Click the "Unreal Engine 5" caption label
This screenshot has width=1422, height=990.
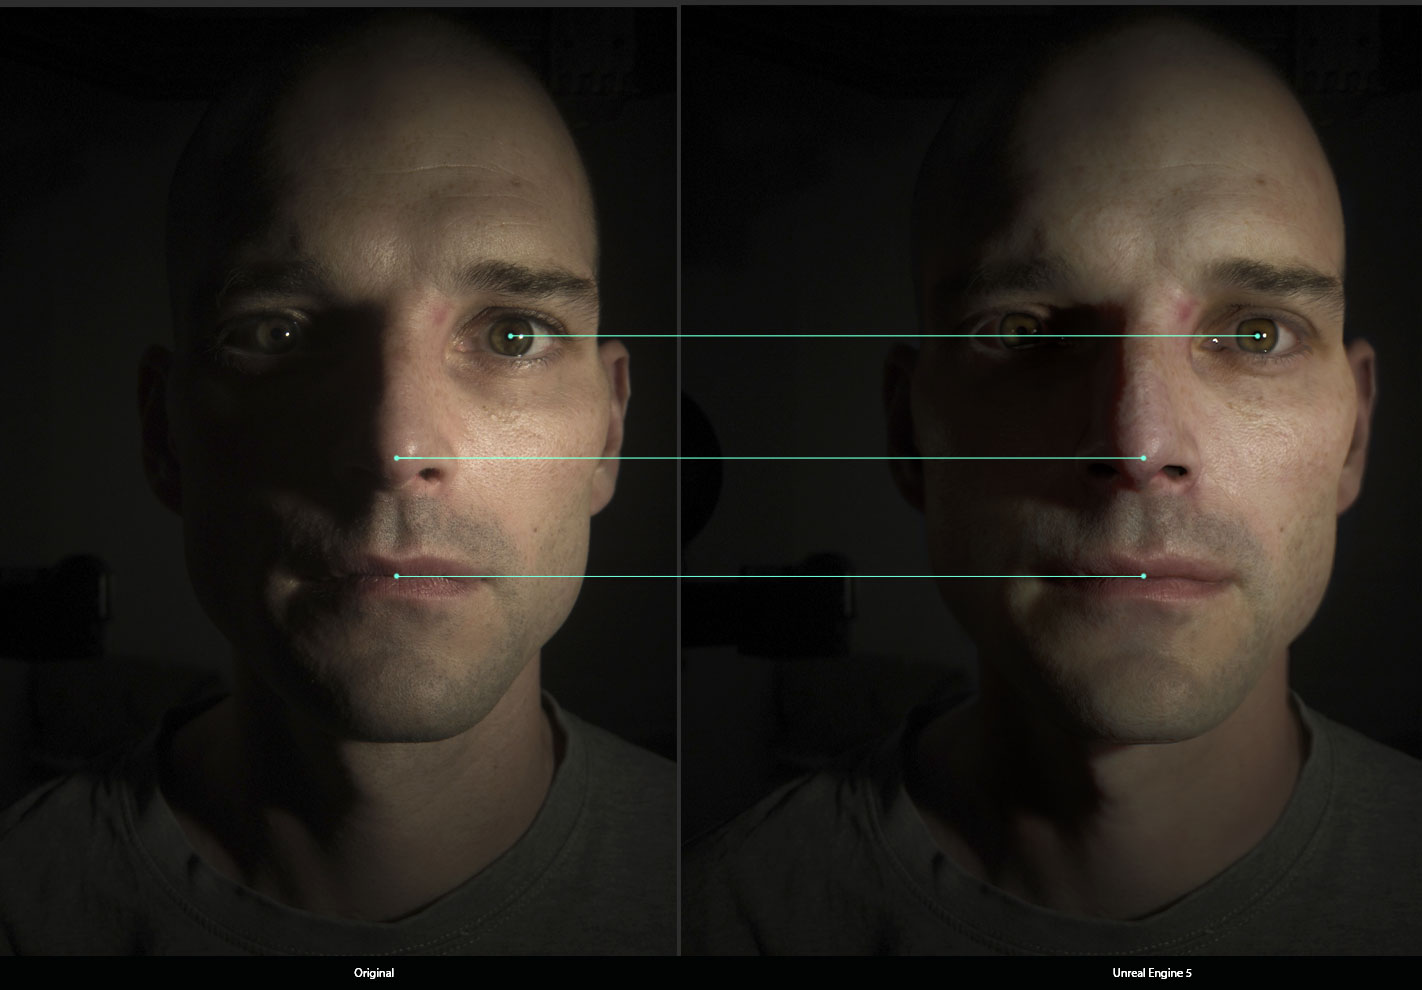[x=1151, y=973]
